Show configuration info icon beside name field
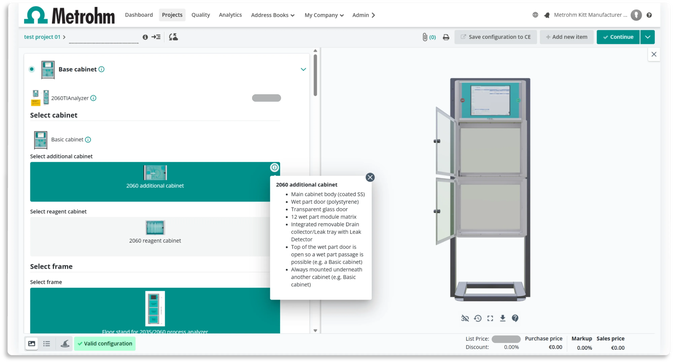The image size is (674, 363). click(145, 37)
